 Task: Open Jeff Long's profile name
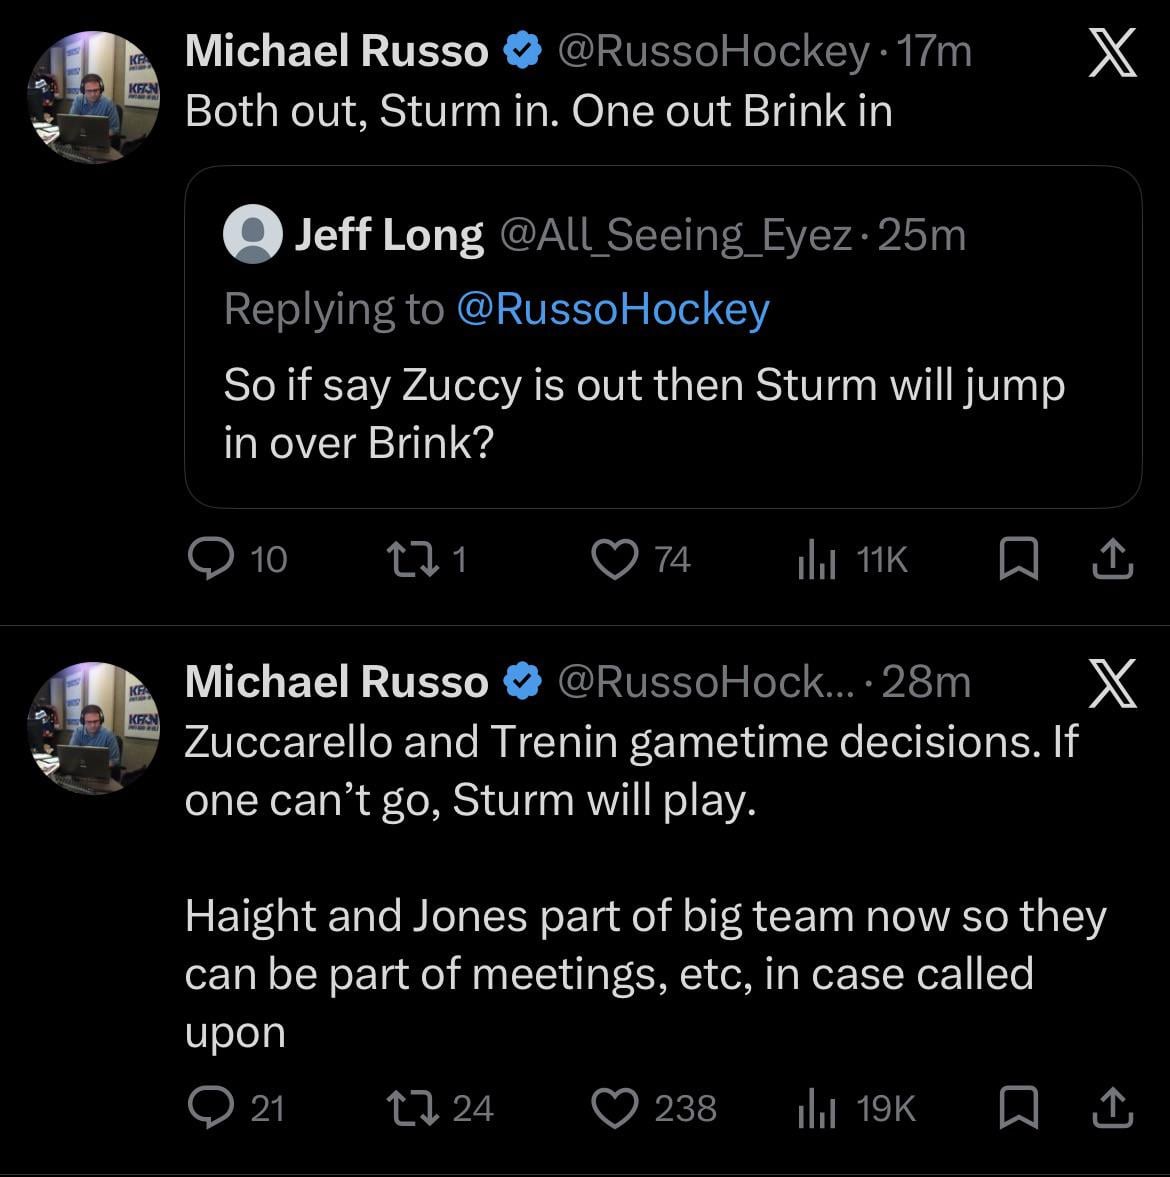(389, 236)
